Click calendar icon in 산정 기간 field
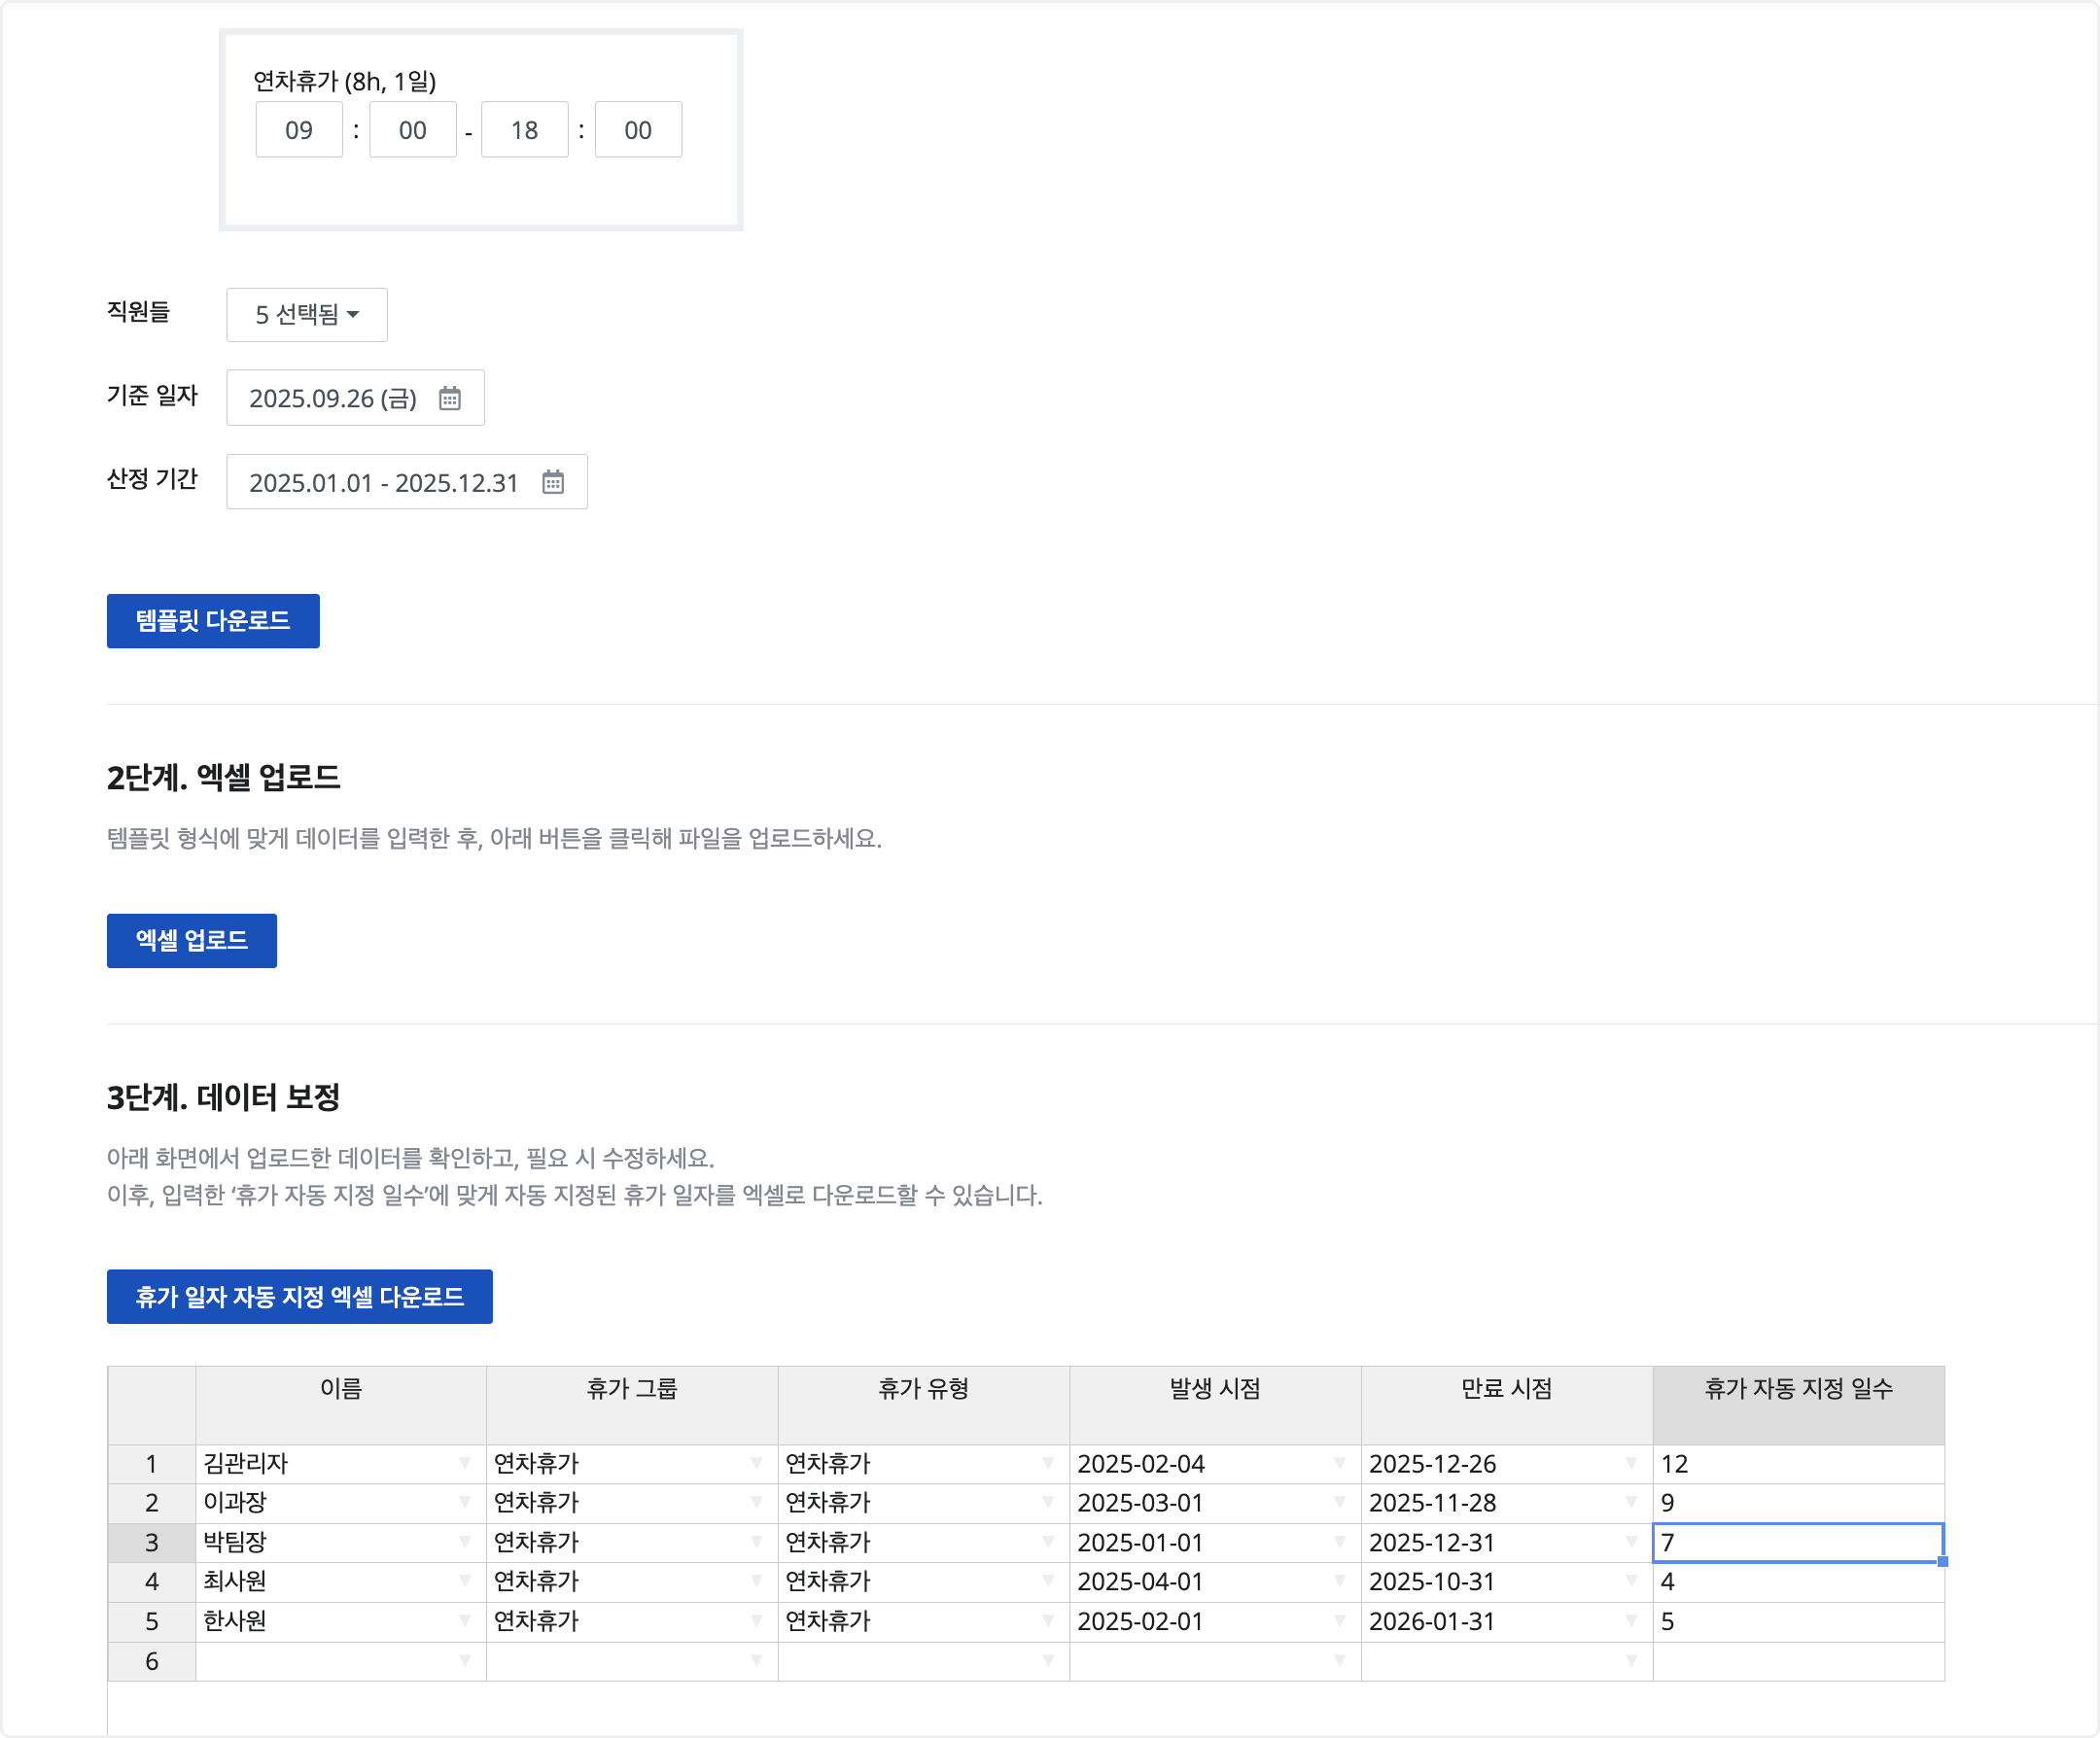Image resolution: width=2100 pixels, height=1738 pixels. click(x=553, y=482)
